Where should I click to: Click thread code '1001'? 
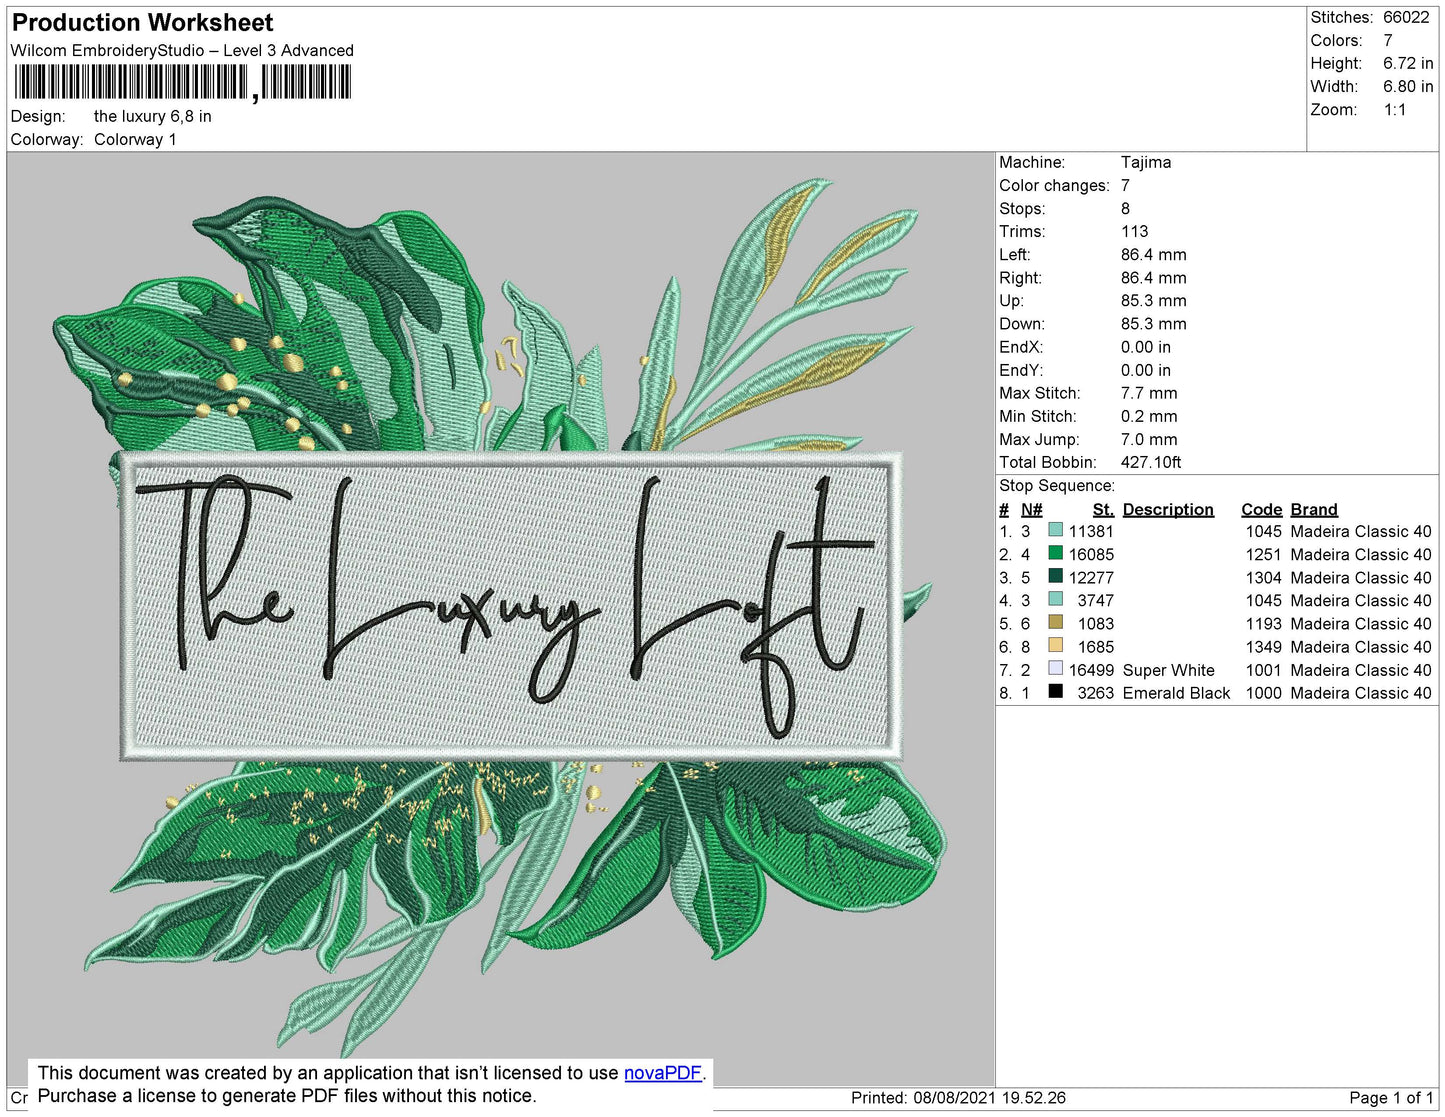(x=1263, y=670)
